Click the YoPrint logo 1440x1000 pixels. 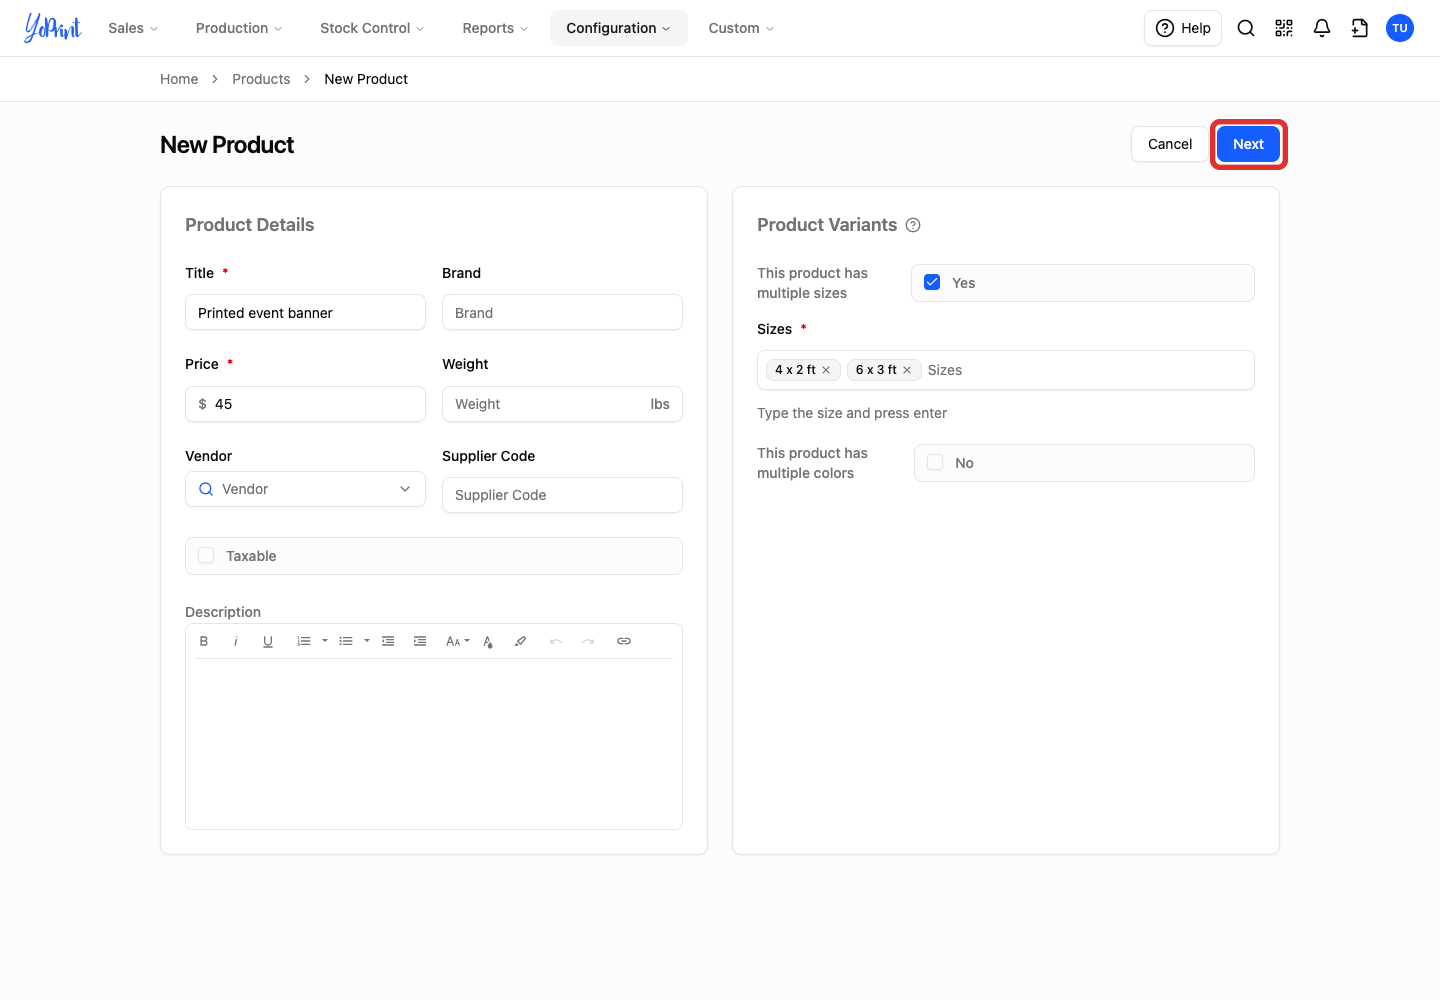pos(52,28)
